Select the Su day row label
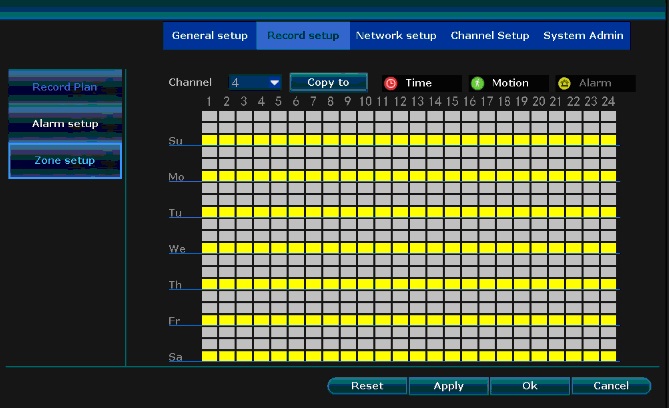This screenshot has height=408, width=669. 176,141
